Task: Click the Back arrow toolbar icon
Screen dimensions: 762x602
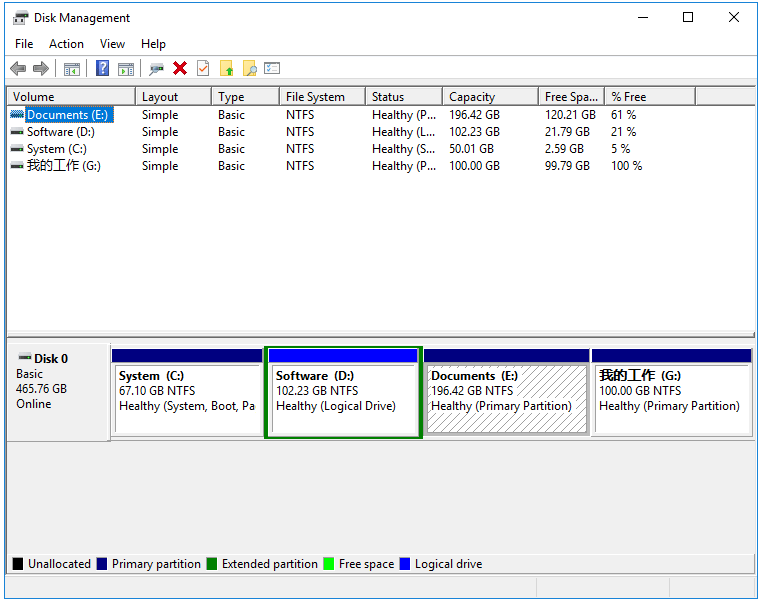Action: click(18, 69)
